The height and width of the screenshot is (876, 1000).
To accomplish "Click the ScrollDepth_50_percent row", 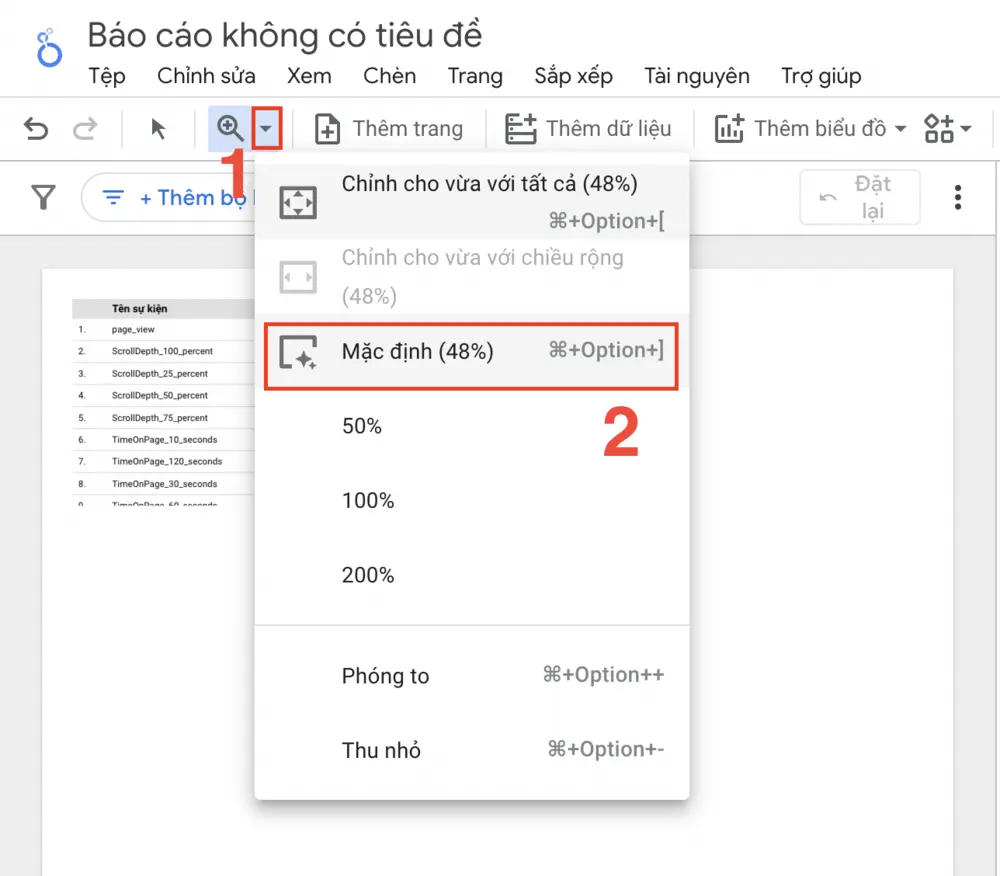I will point(163,395).
